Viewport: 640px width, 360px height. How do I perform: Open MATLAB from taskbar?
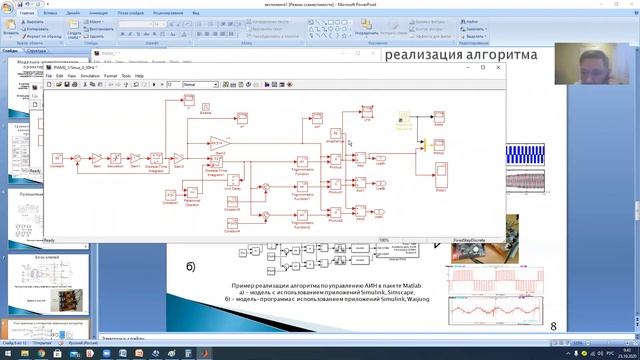click(x=204, y=353)
